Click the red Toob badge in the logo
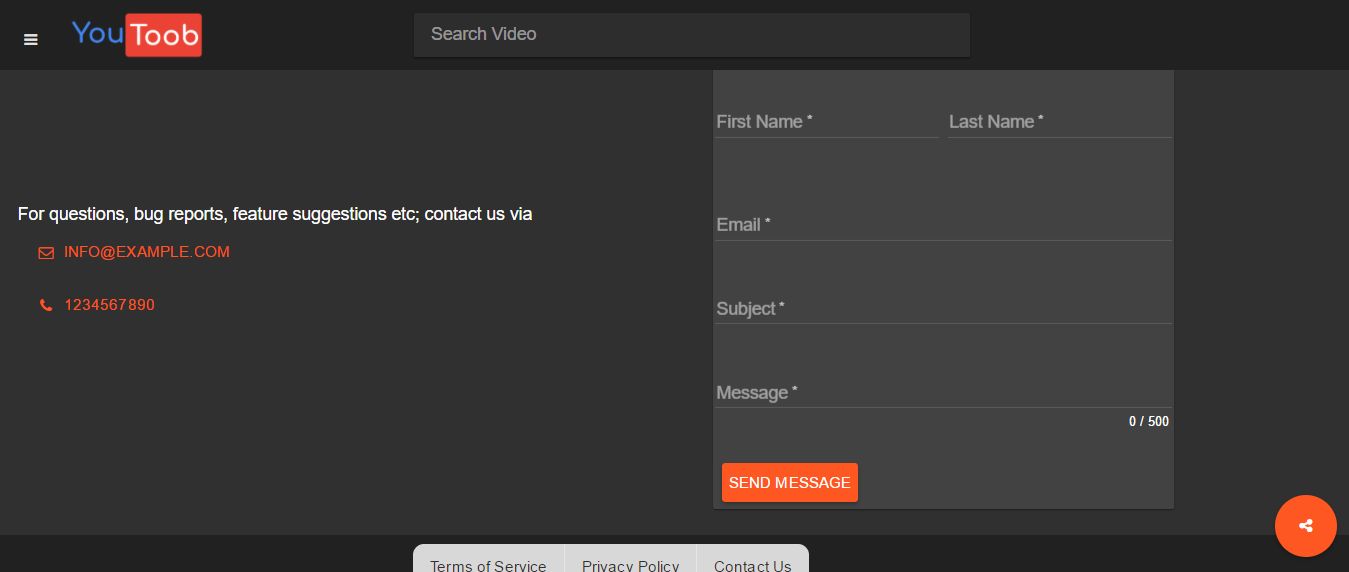Viewport: 1349px width, 572px height. click(164, 35)
